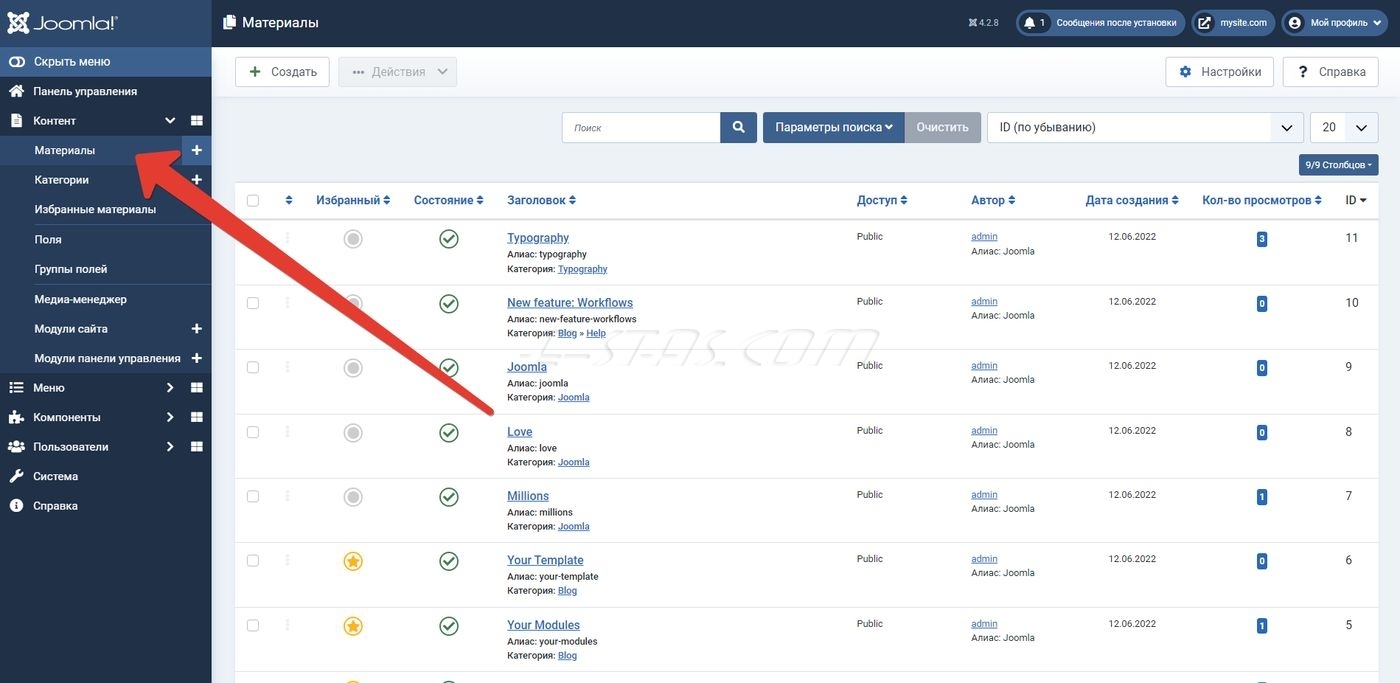
Task: Click the ordering sort arrows column header
Action: pos(289,201)
